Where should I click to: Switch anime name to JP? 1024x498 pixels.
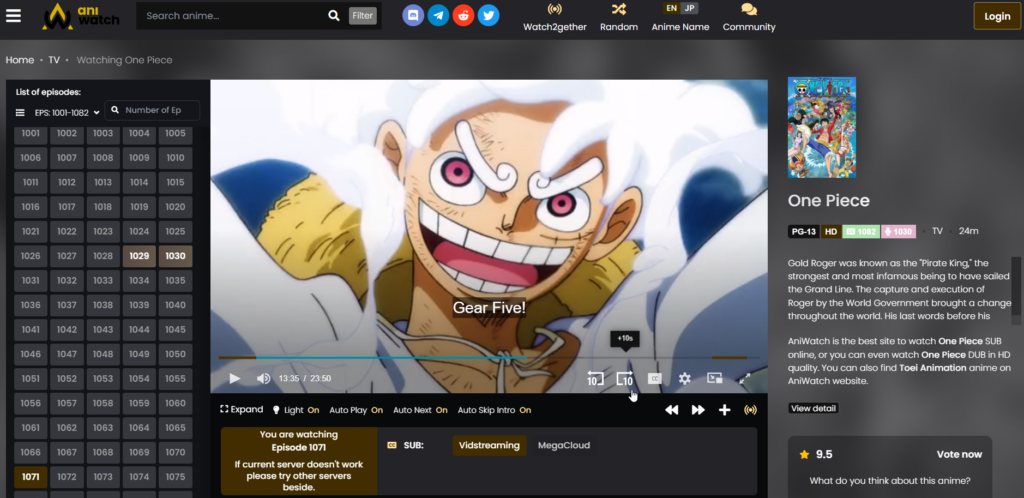coord(689,8)
